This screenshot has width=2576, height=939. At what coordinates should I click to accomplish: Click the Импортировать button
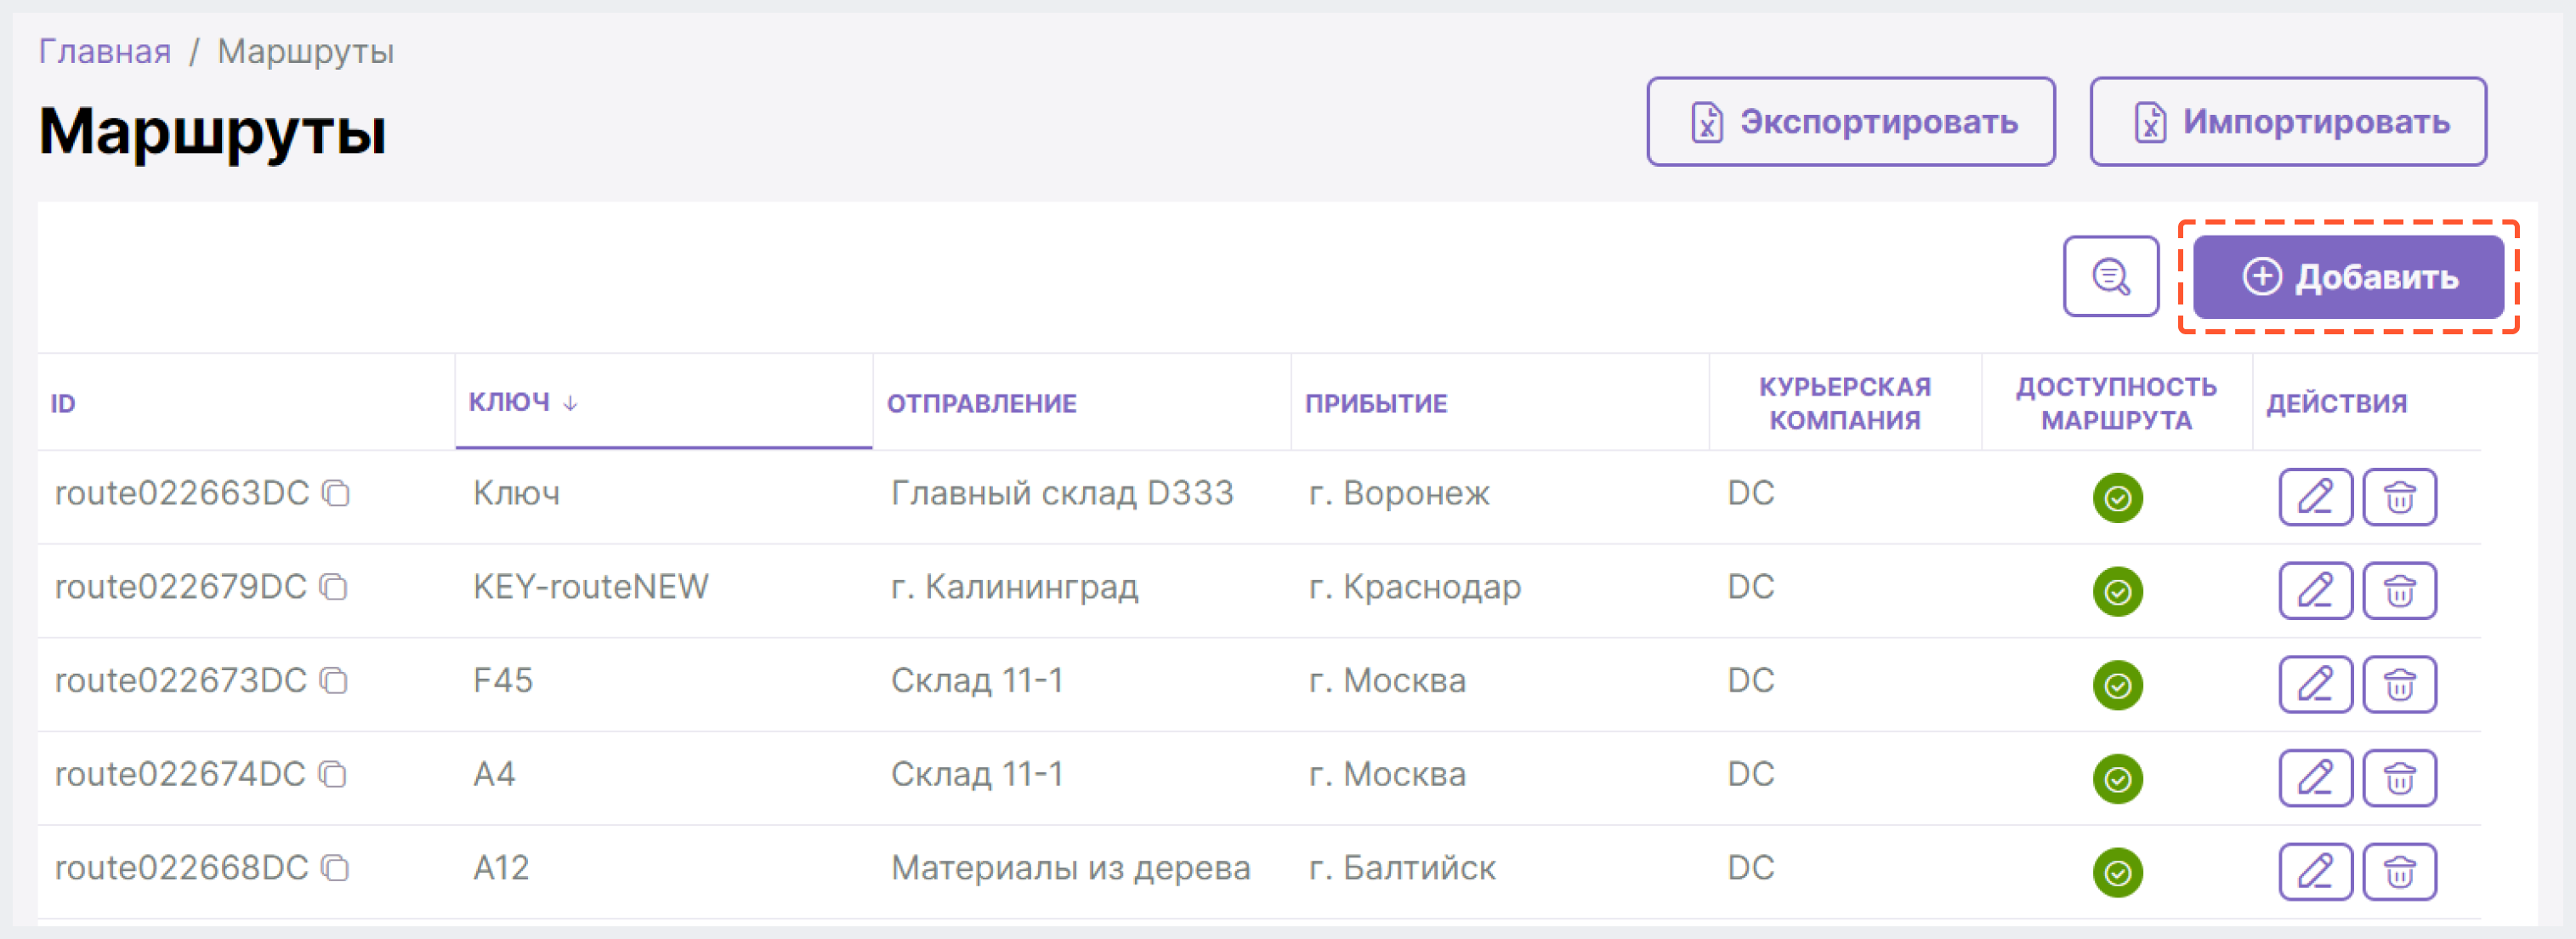2288,122
